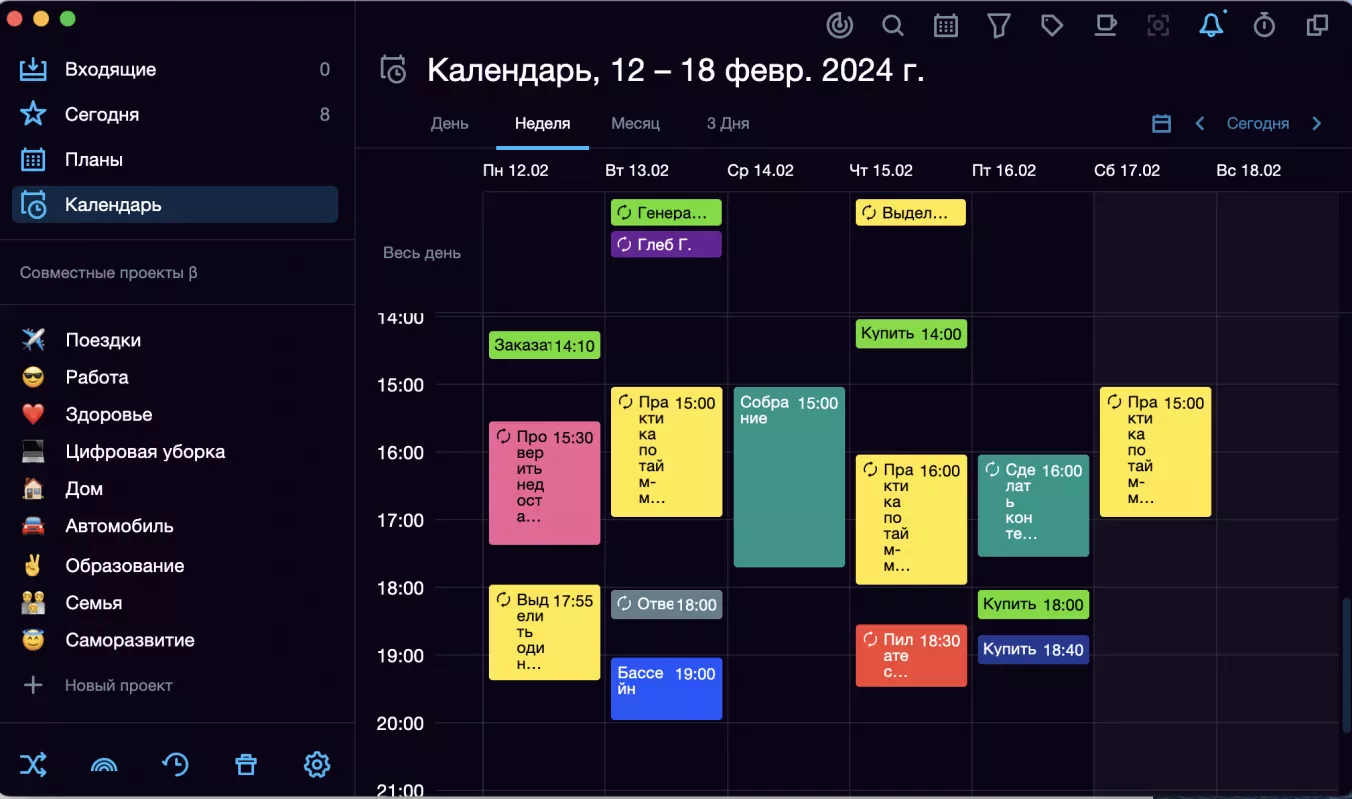Open the green Генера… all-day event
Screen dimensions: 1352x799
pyautogui.click(x=666, y=212)
